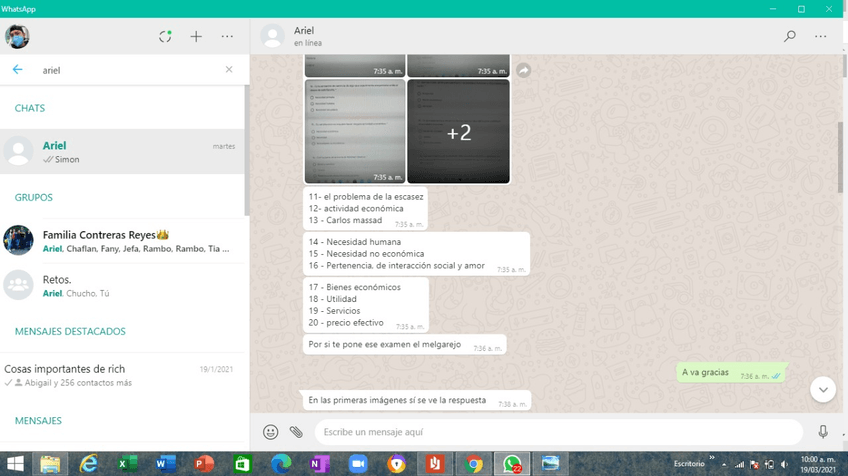848x476 pixels.
Task: Start a new chat with plus icon
Action: point(196,37)
